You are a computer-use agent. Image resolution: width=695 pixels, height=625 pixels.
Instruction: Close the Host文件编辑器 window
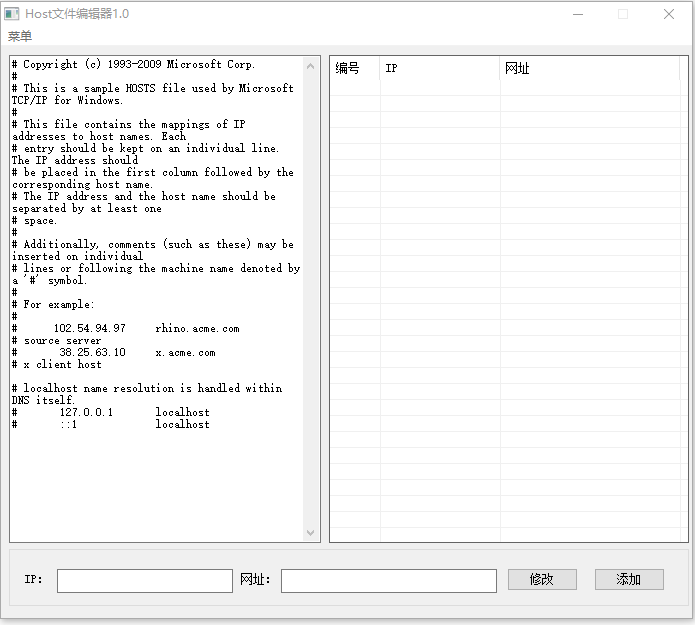[669, 14]
